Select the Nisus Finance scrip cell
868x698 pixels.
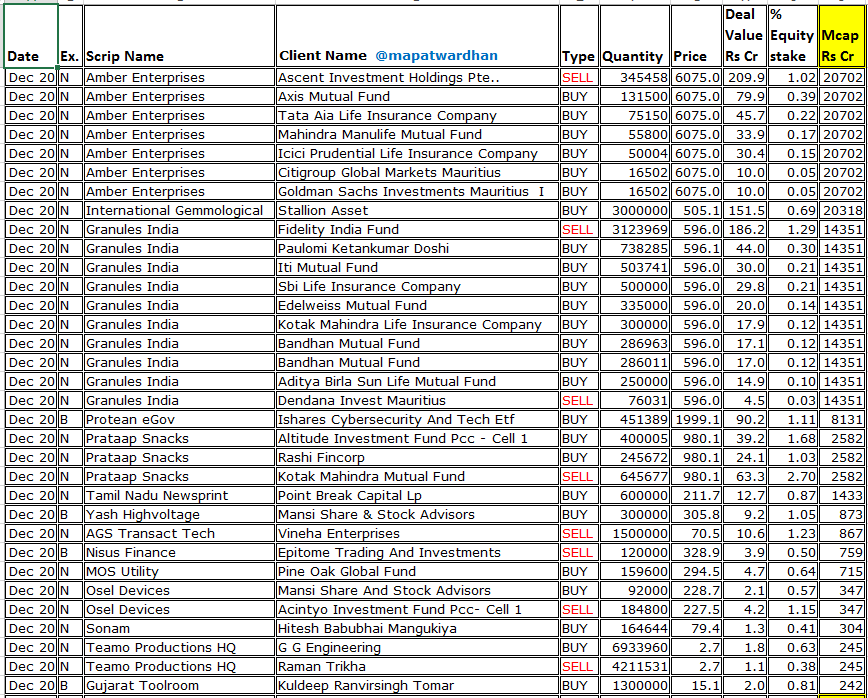click(179, 552)
